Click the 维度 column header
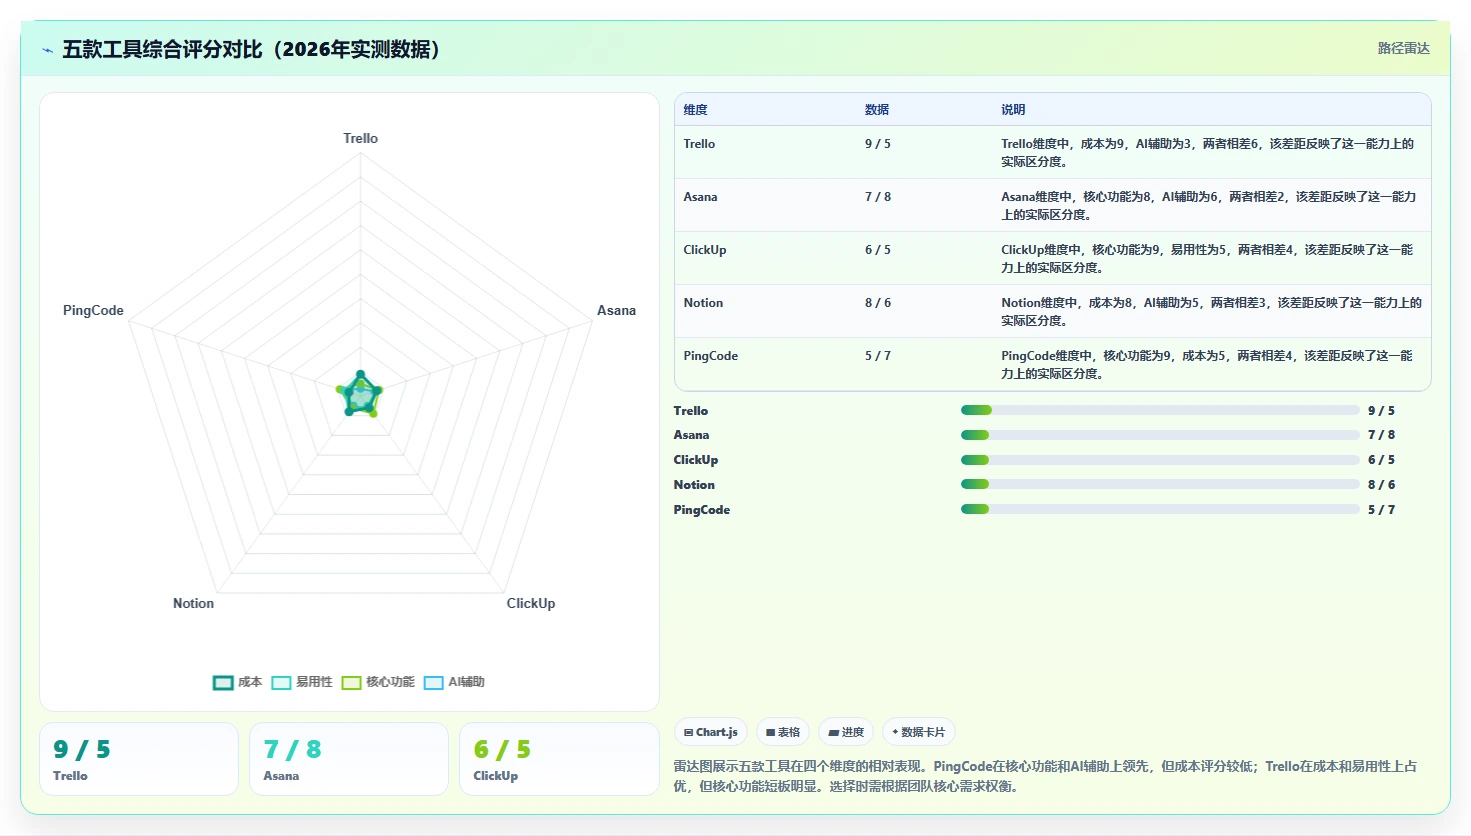1471x836 pixels. pyautogui.click(x=696, y=110)
